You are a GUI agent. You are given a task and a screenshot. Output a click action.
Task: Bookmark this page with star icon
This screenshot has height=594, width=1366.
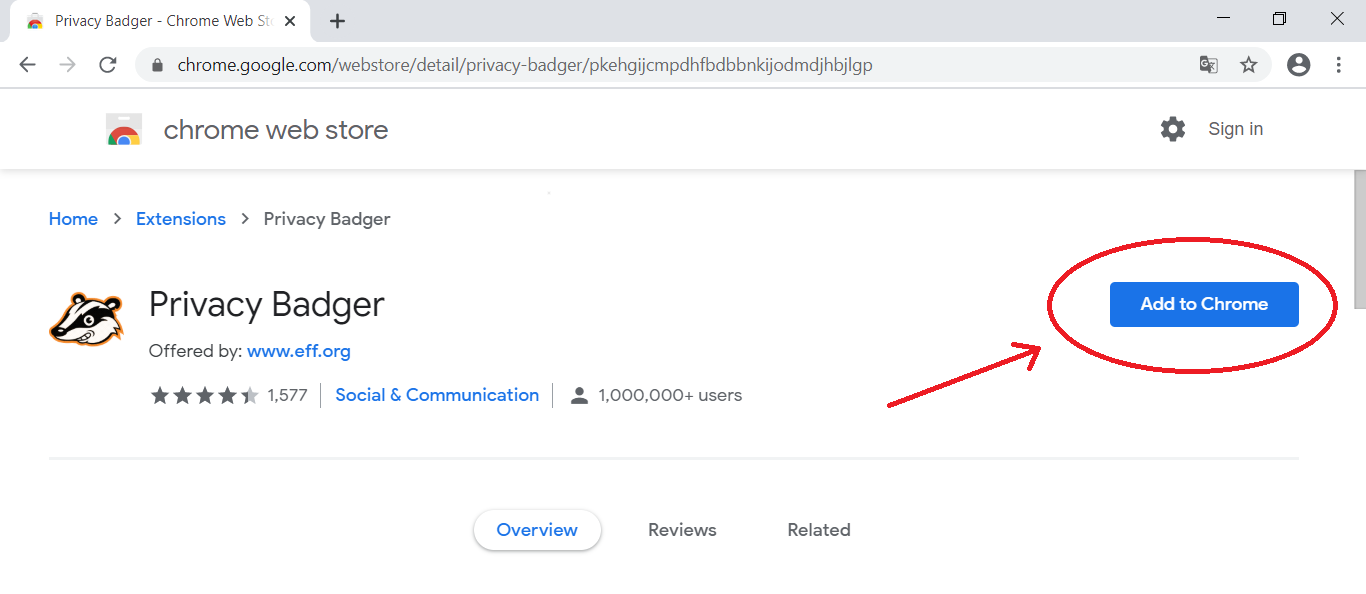1248,65
